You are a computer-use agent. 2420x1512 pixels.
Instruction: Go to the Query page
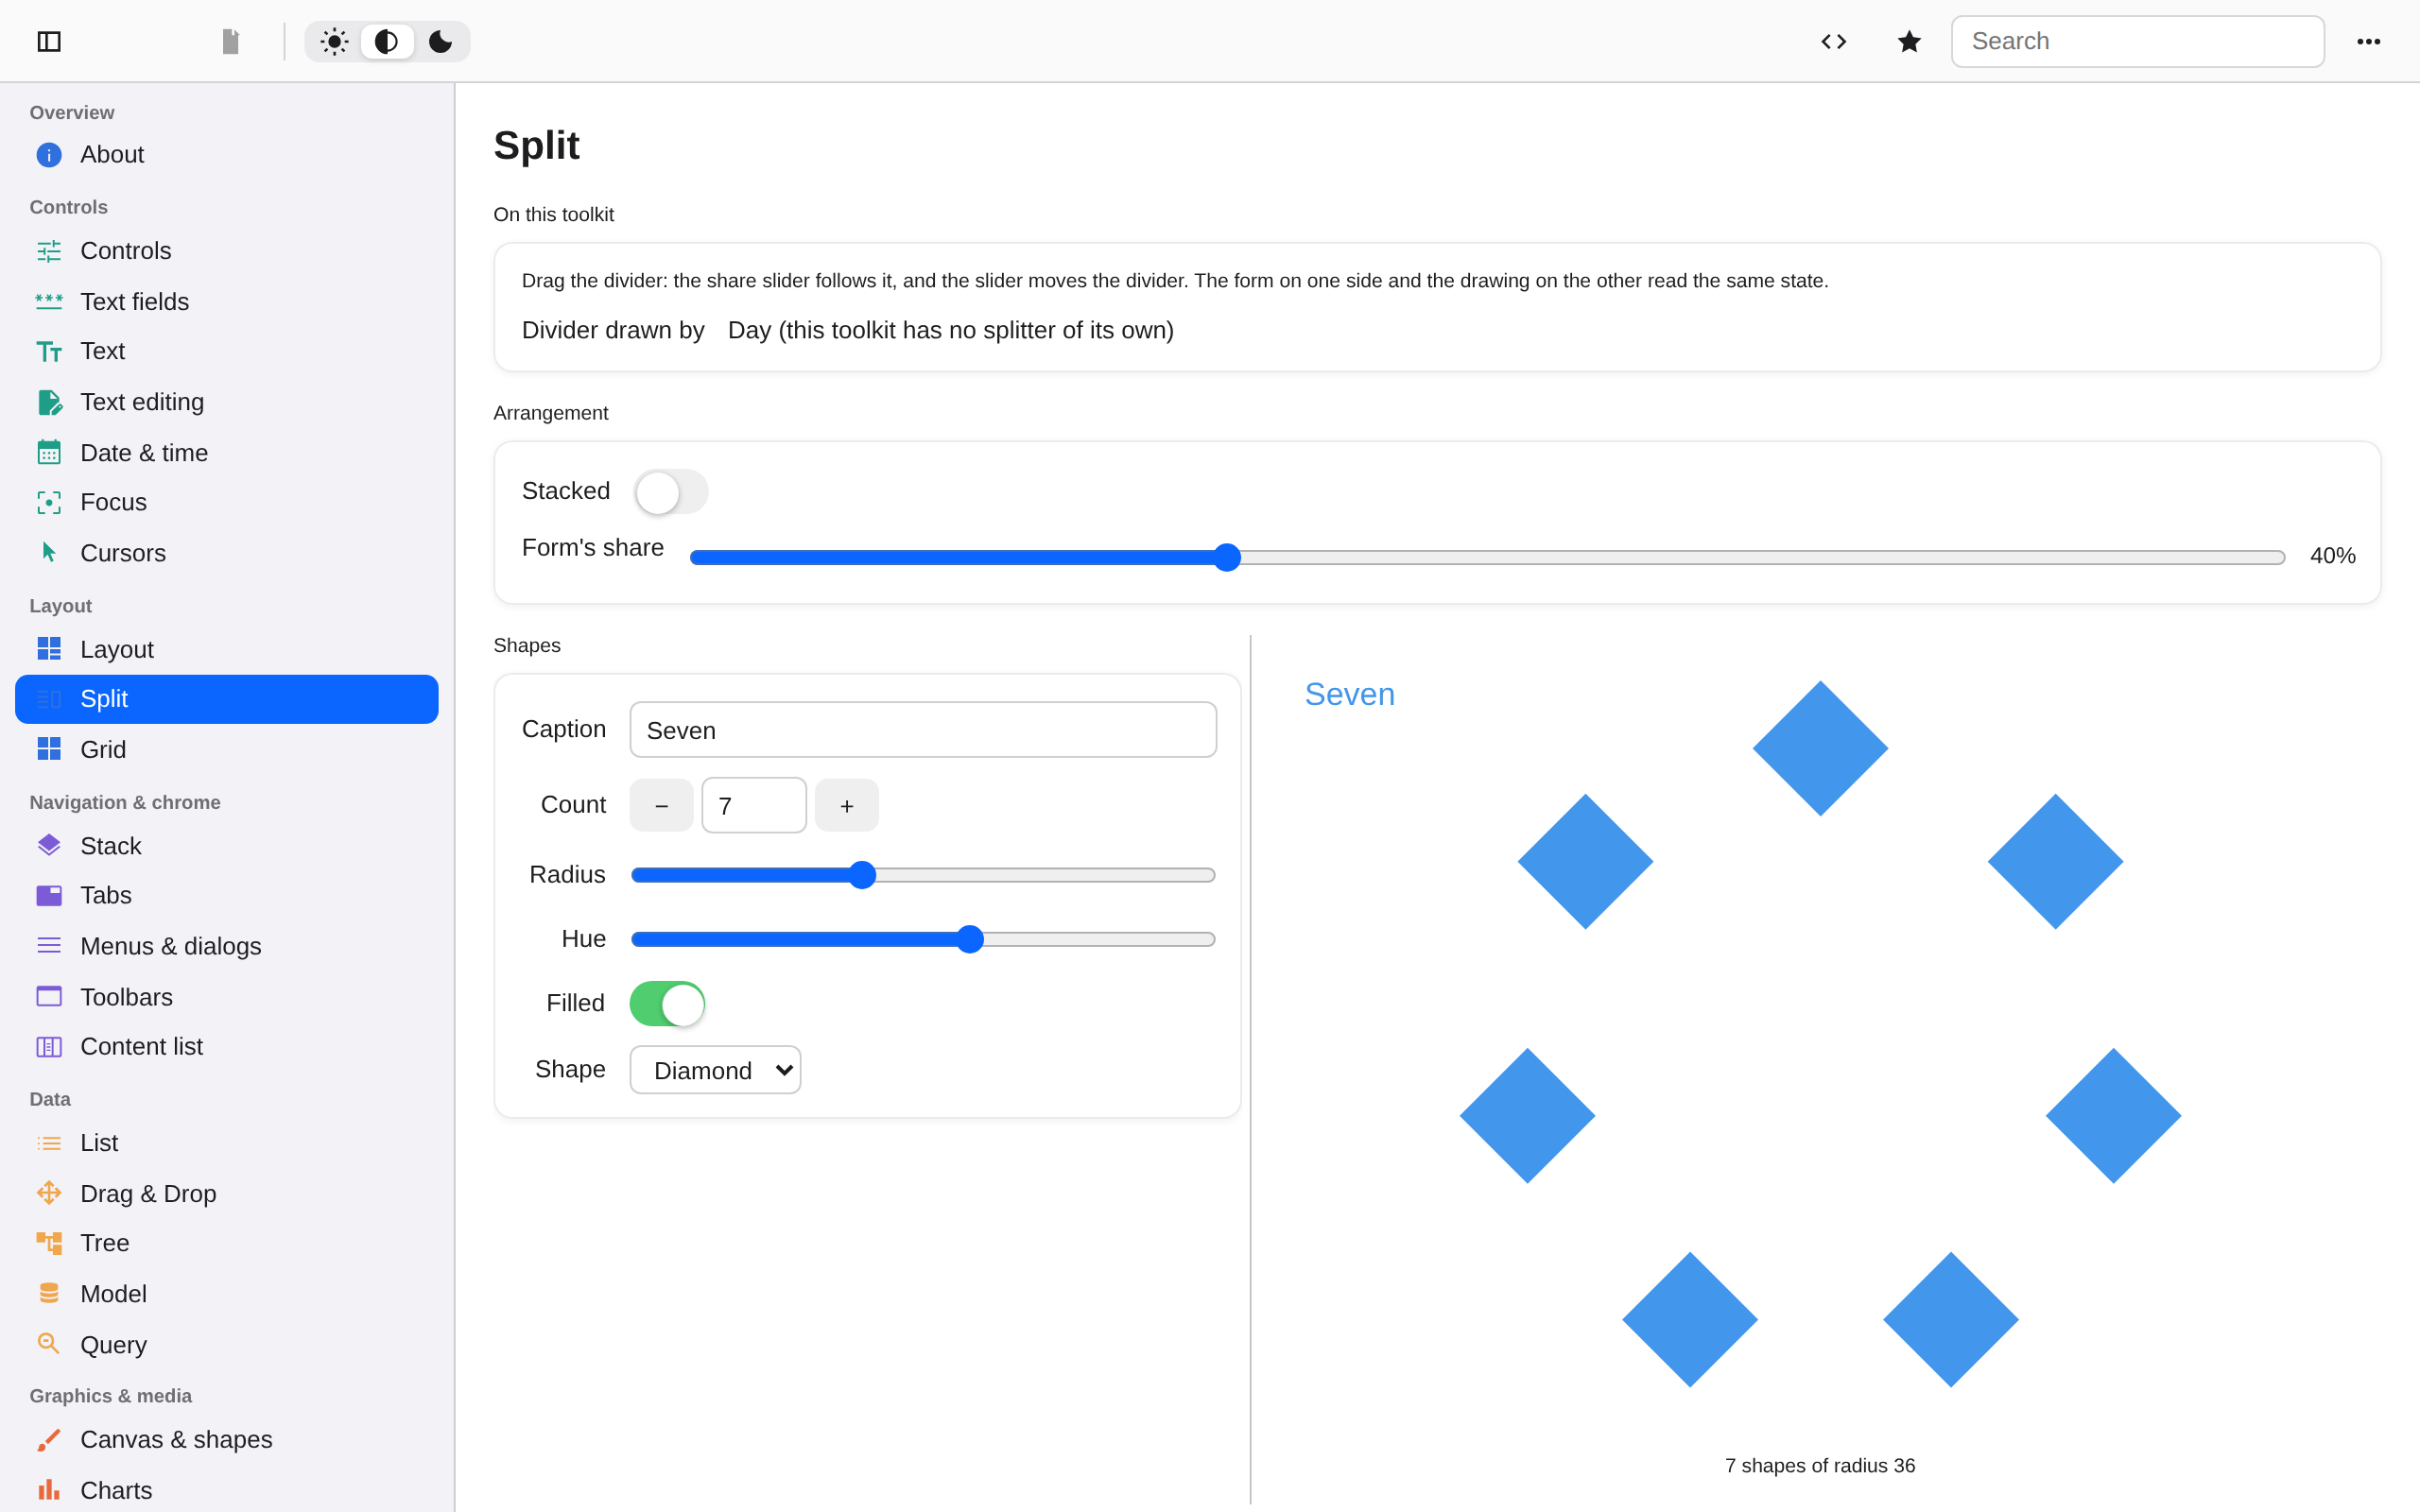point(227,1345)
